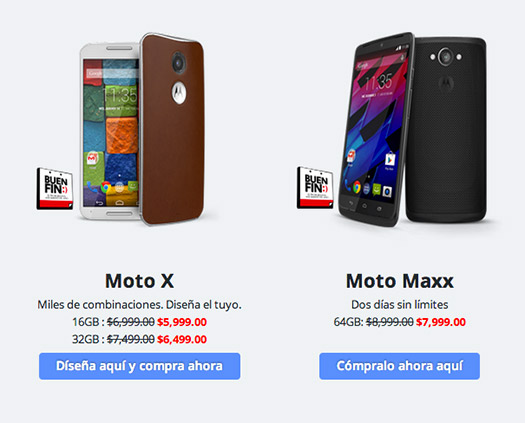Click the Moto X 32GB sale price $6,499.00
The height and width of the screenshot is (423, 525).
click(x=182, y=339)
